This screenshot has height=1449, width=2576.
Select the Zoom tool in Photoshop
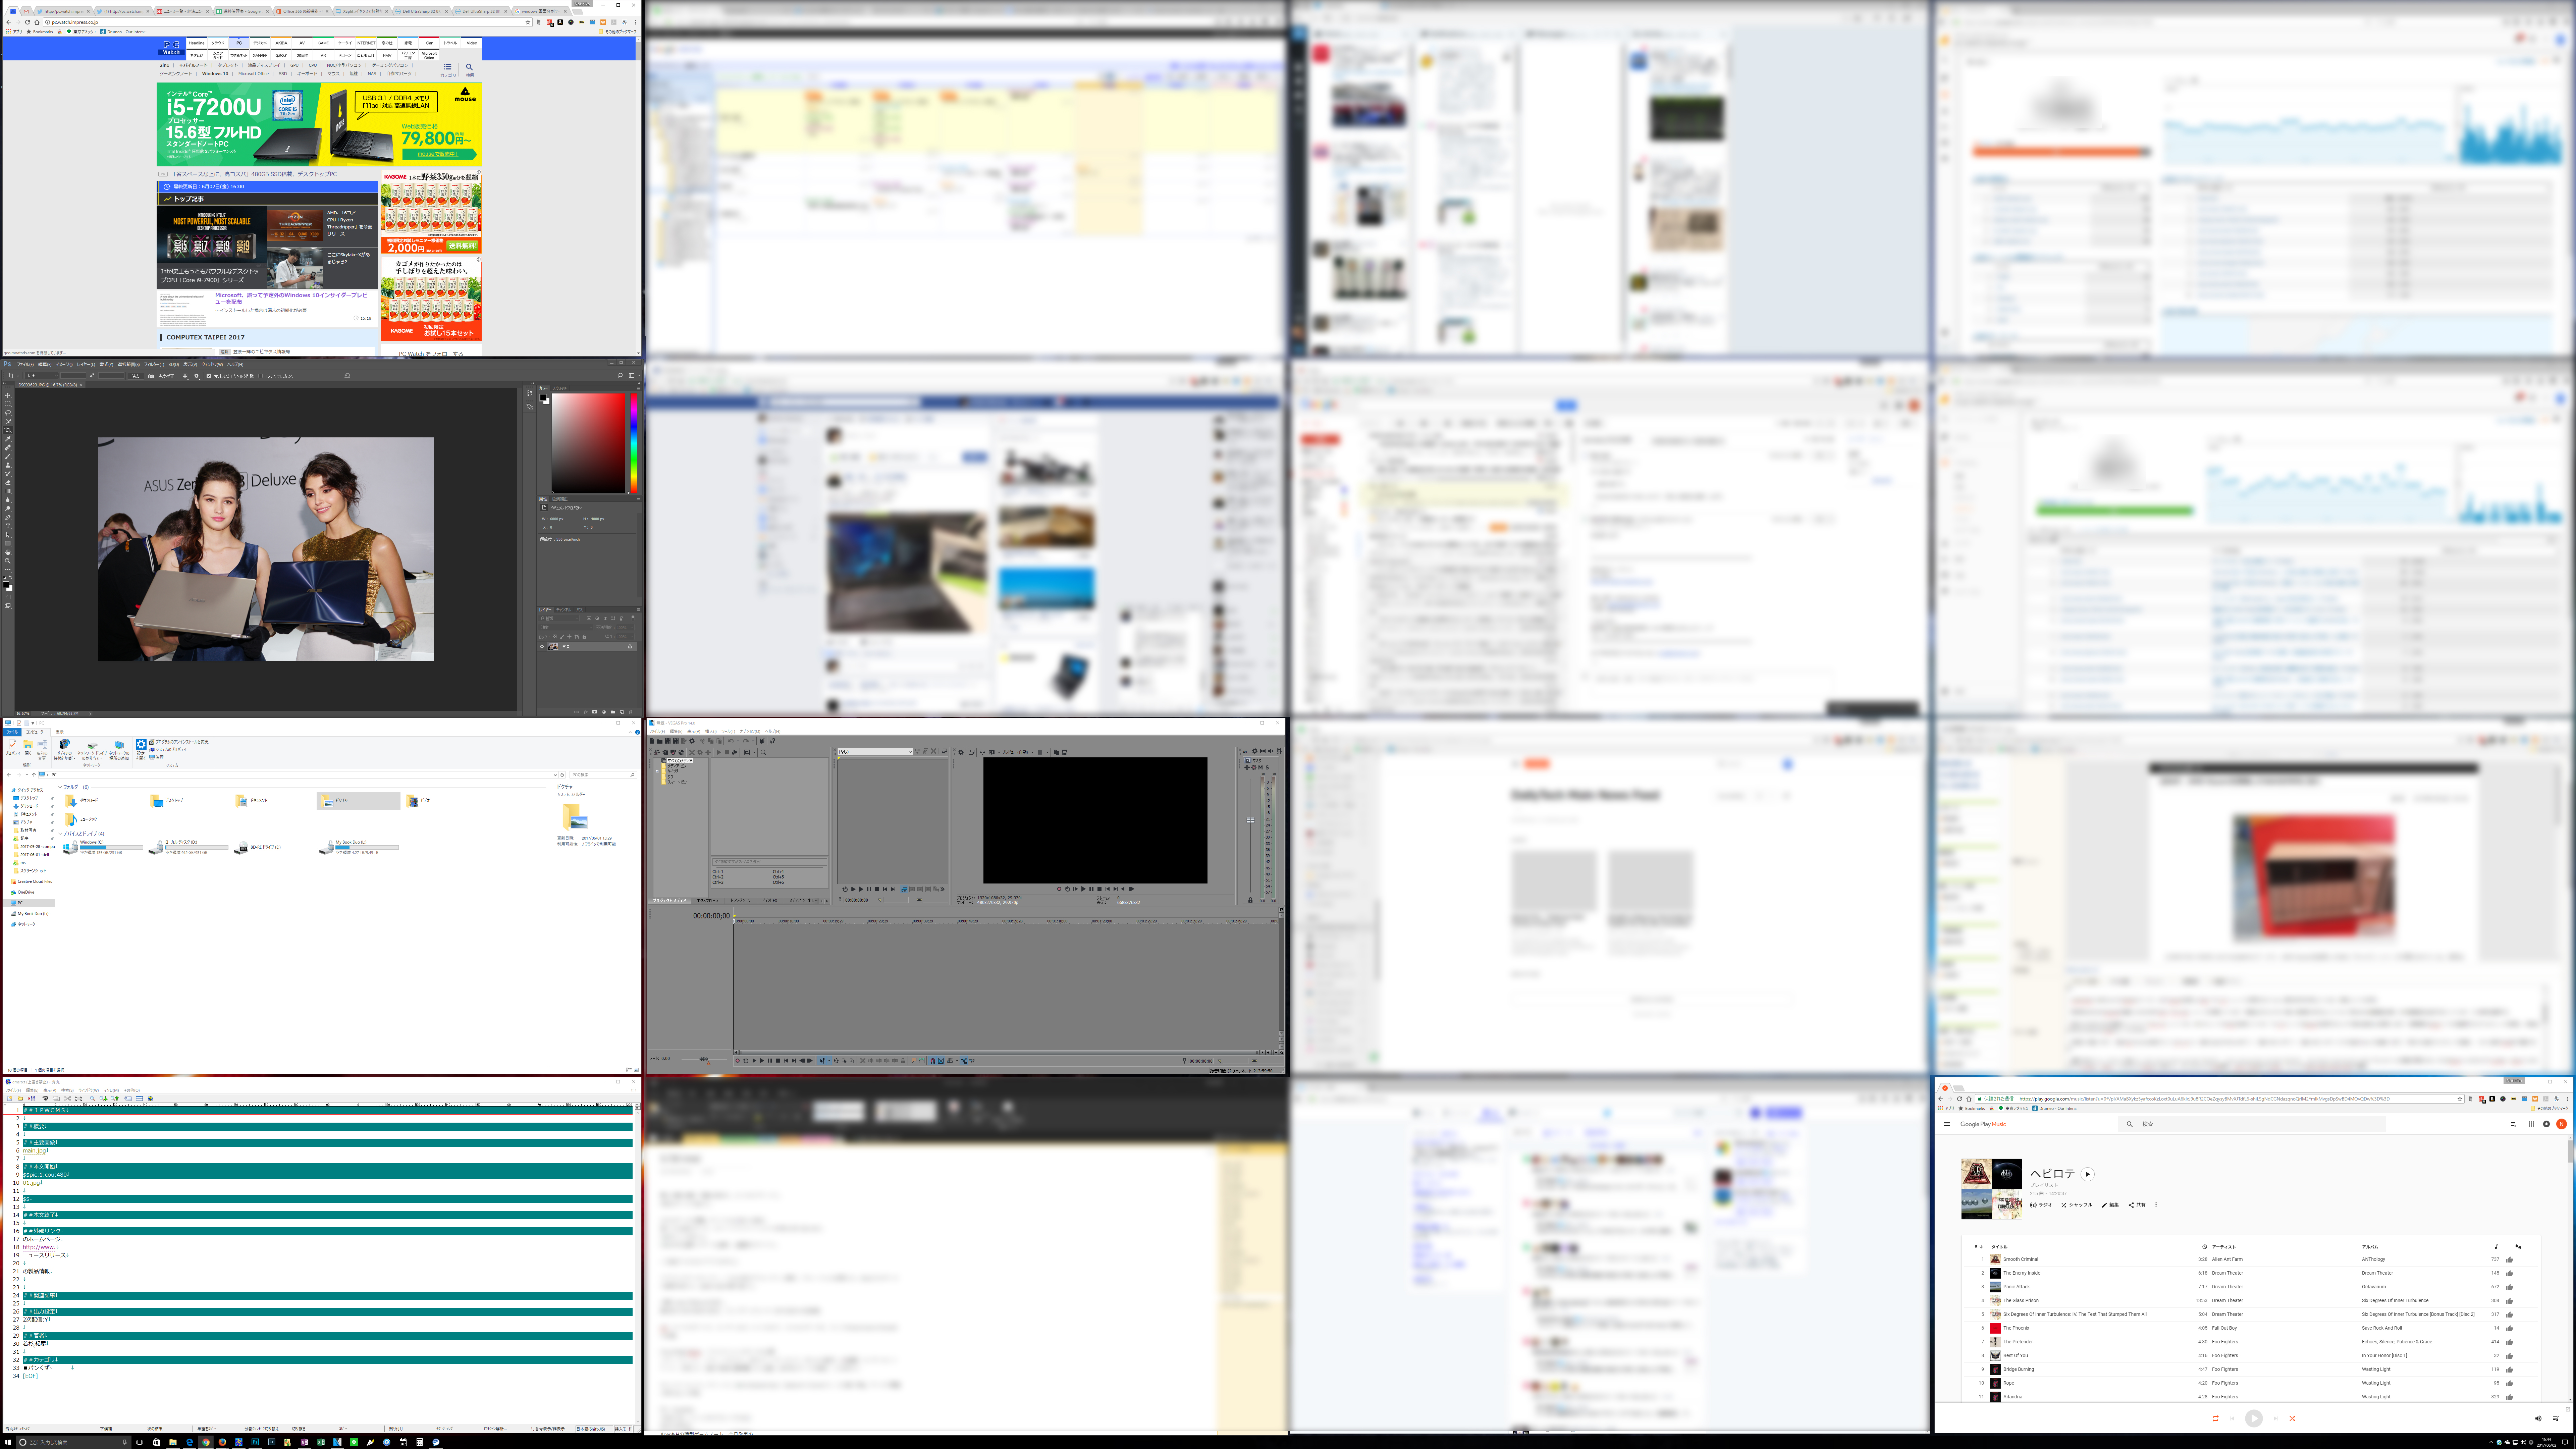tap(8, 561)
